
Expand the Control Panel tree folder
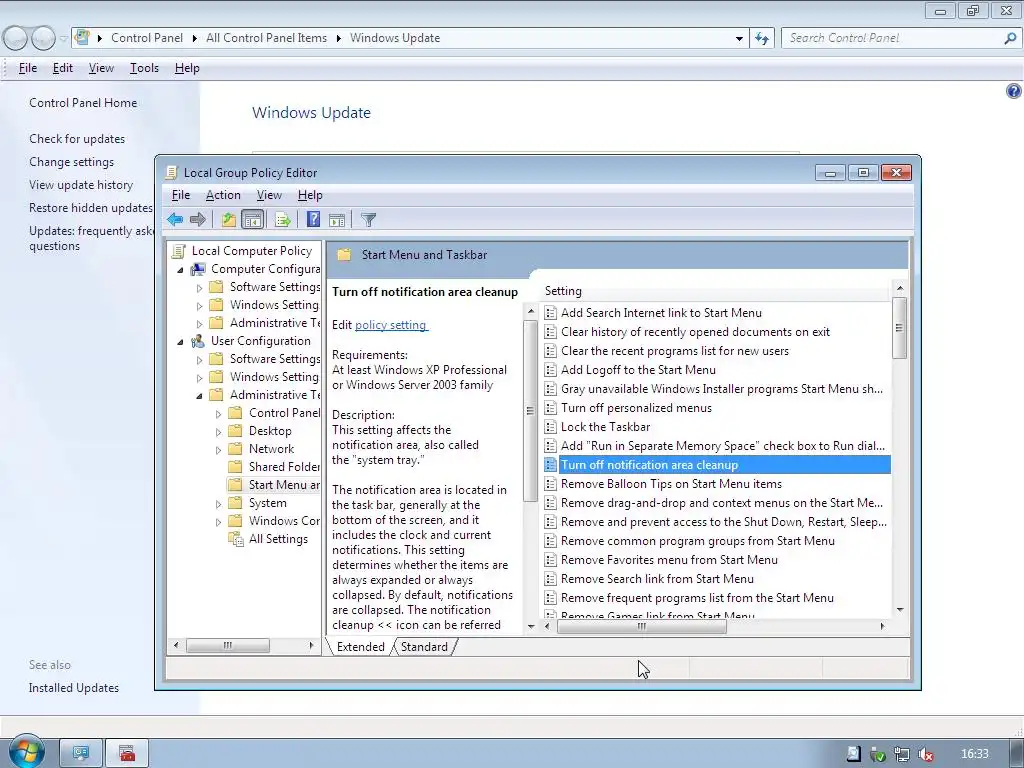[218, 414]
